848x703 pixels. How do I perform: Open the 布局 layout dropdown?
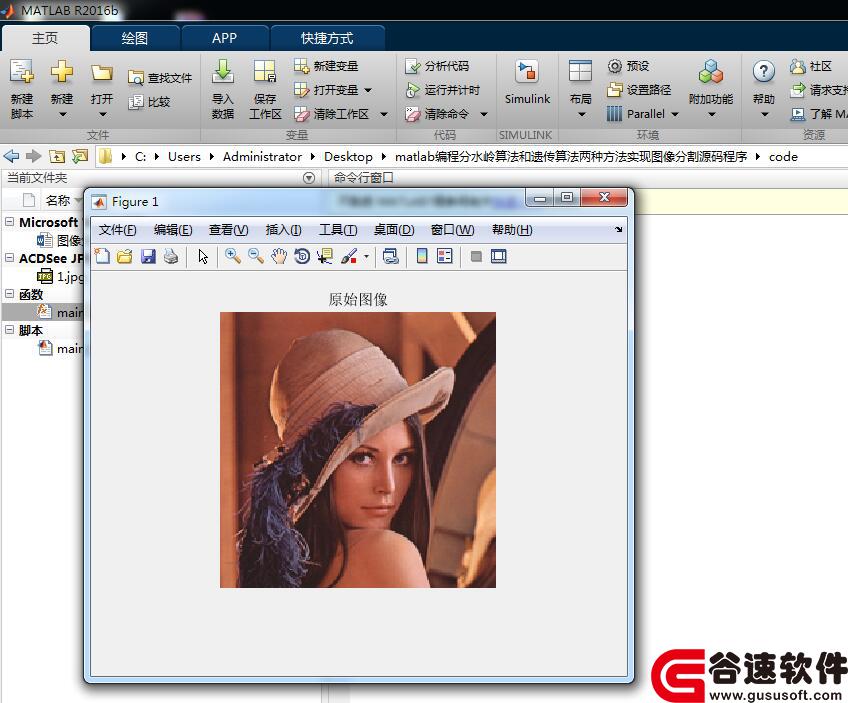point(581,114)
